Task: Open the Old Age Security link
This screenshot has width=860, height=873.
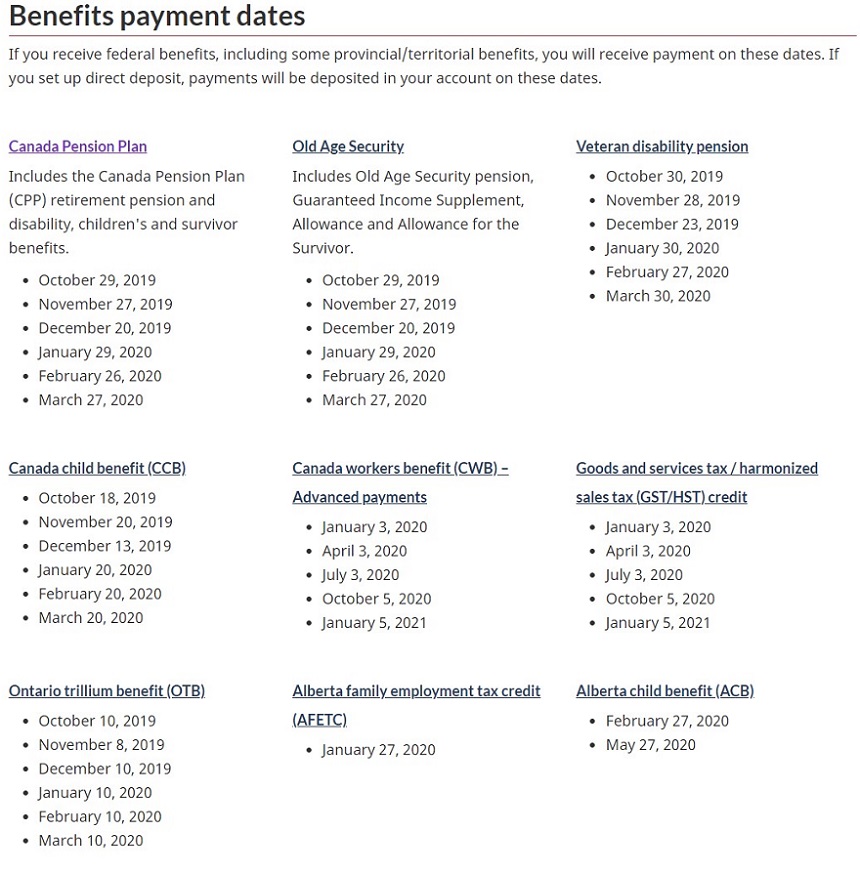Action: [348, 146]
